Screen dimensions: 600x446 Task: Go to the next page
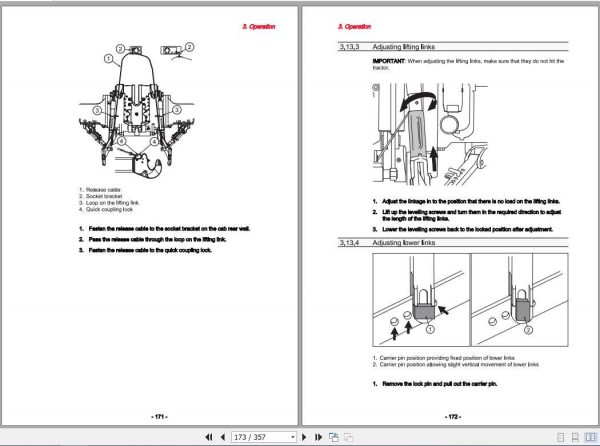tap(304, 437)
